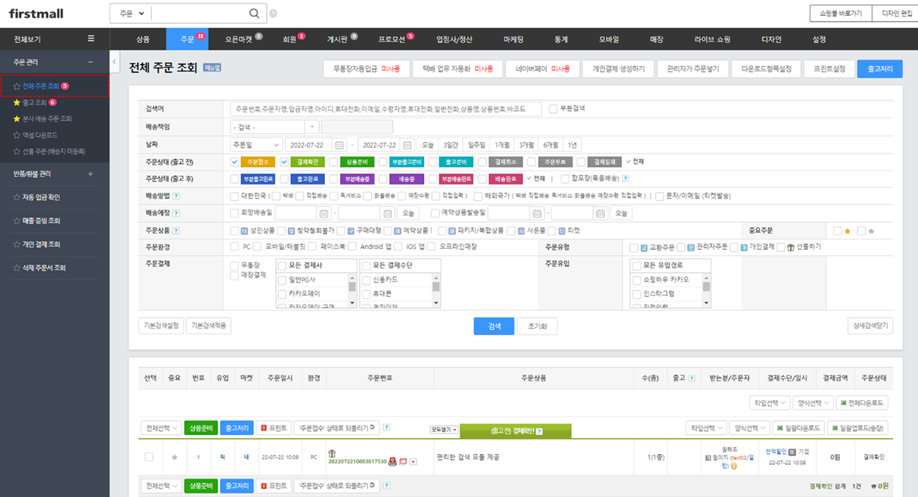
Task: Expand the 반품/환불 관리 sidebar section
Action: tap(90, 174)
